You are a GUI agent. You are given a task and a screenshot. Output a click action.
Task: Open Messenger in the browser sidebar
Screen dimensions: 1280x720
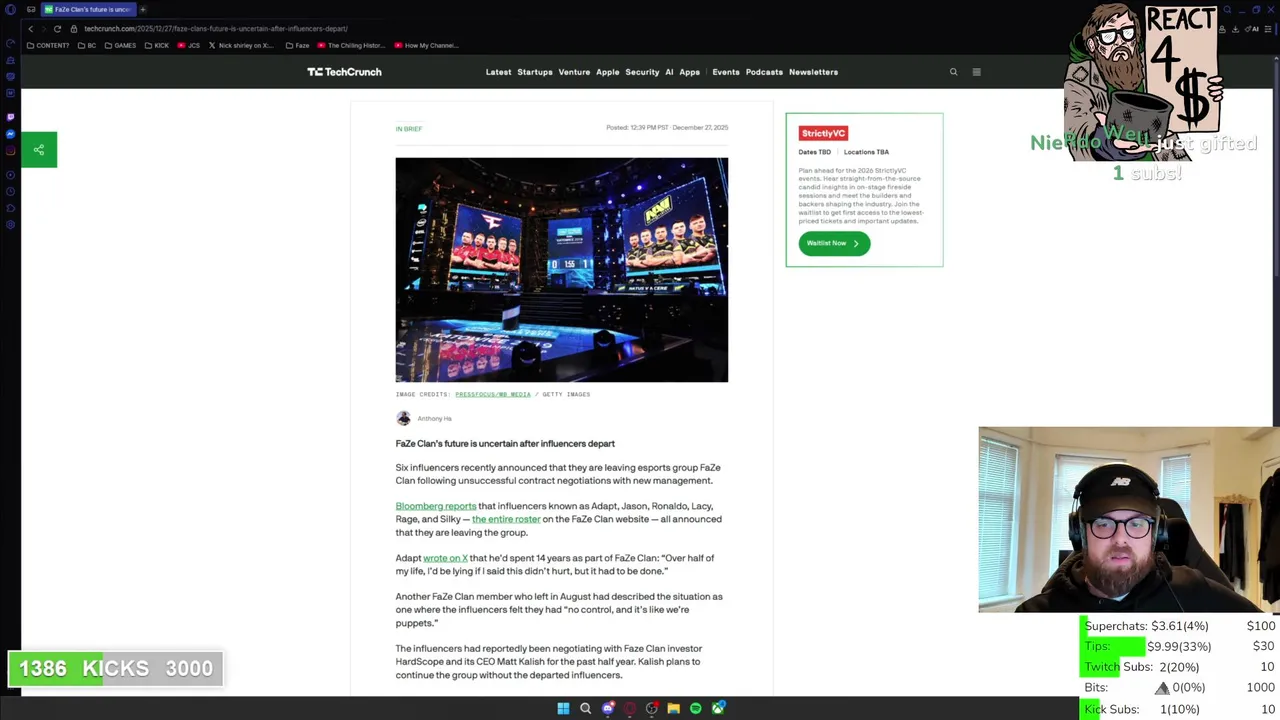click(x=10, y=134)
